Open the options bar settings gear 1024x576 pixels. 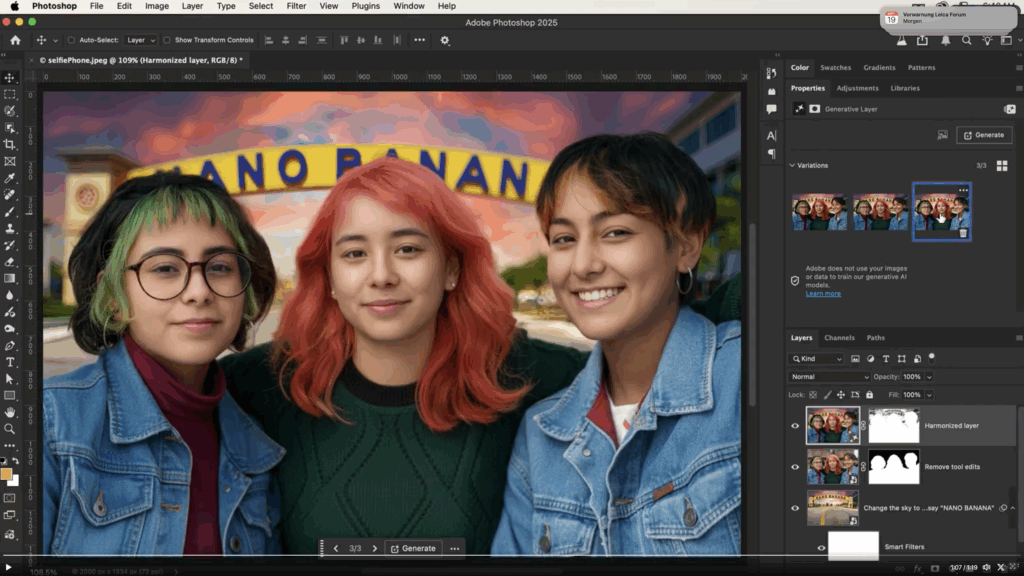(x=445, y=40)
